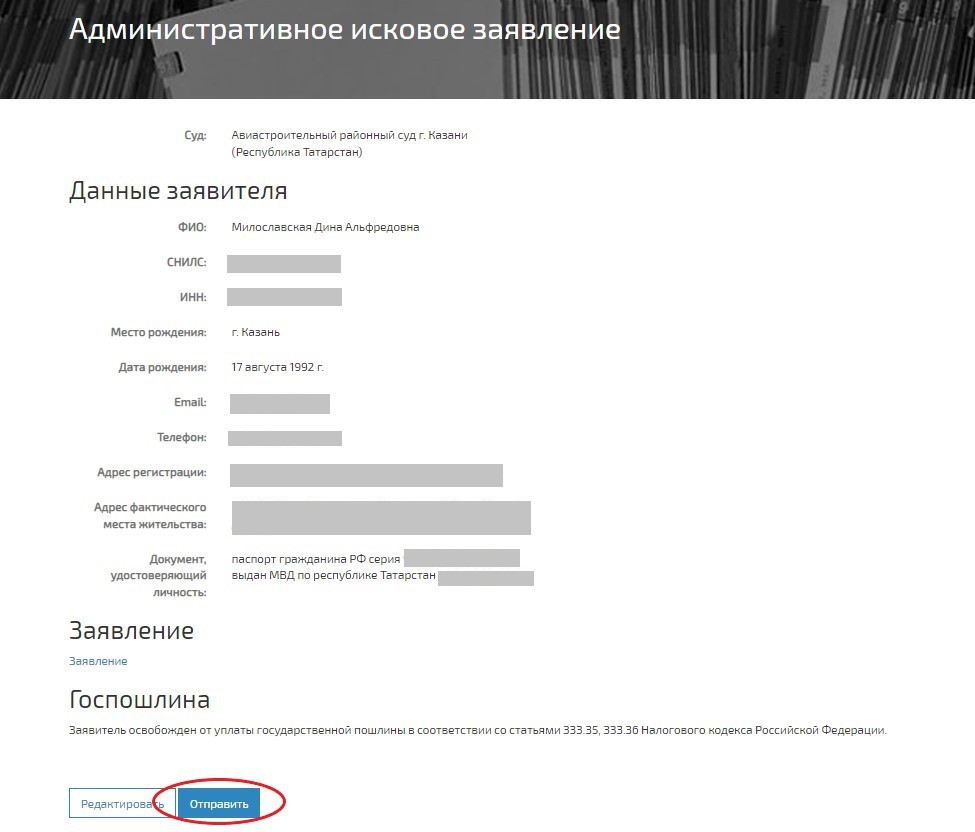
Task: Click birthplace value г. Казань
Action: (256, 332)
